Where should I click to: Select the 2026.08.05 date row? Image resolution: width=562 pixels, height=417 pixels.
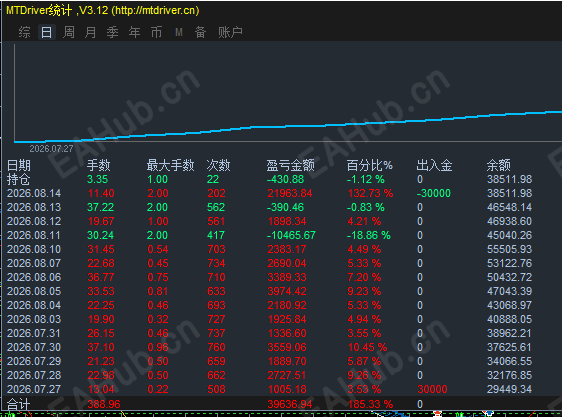tap(34, 291)
